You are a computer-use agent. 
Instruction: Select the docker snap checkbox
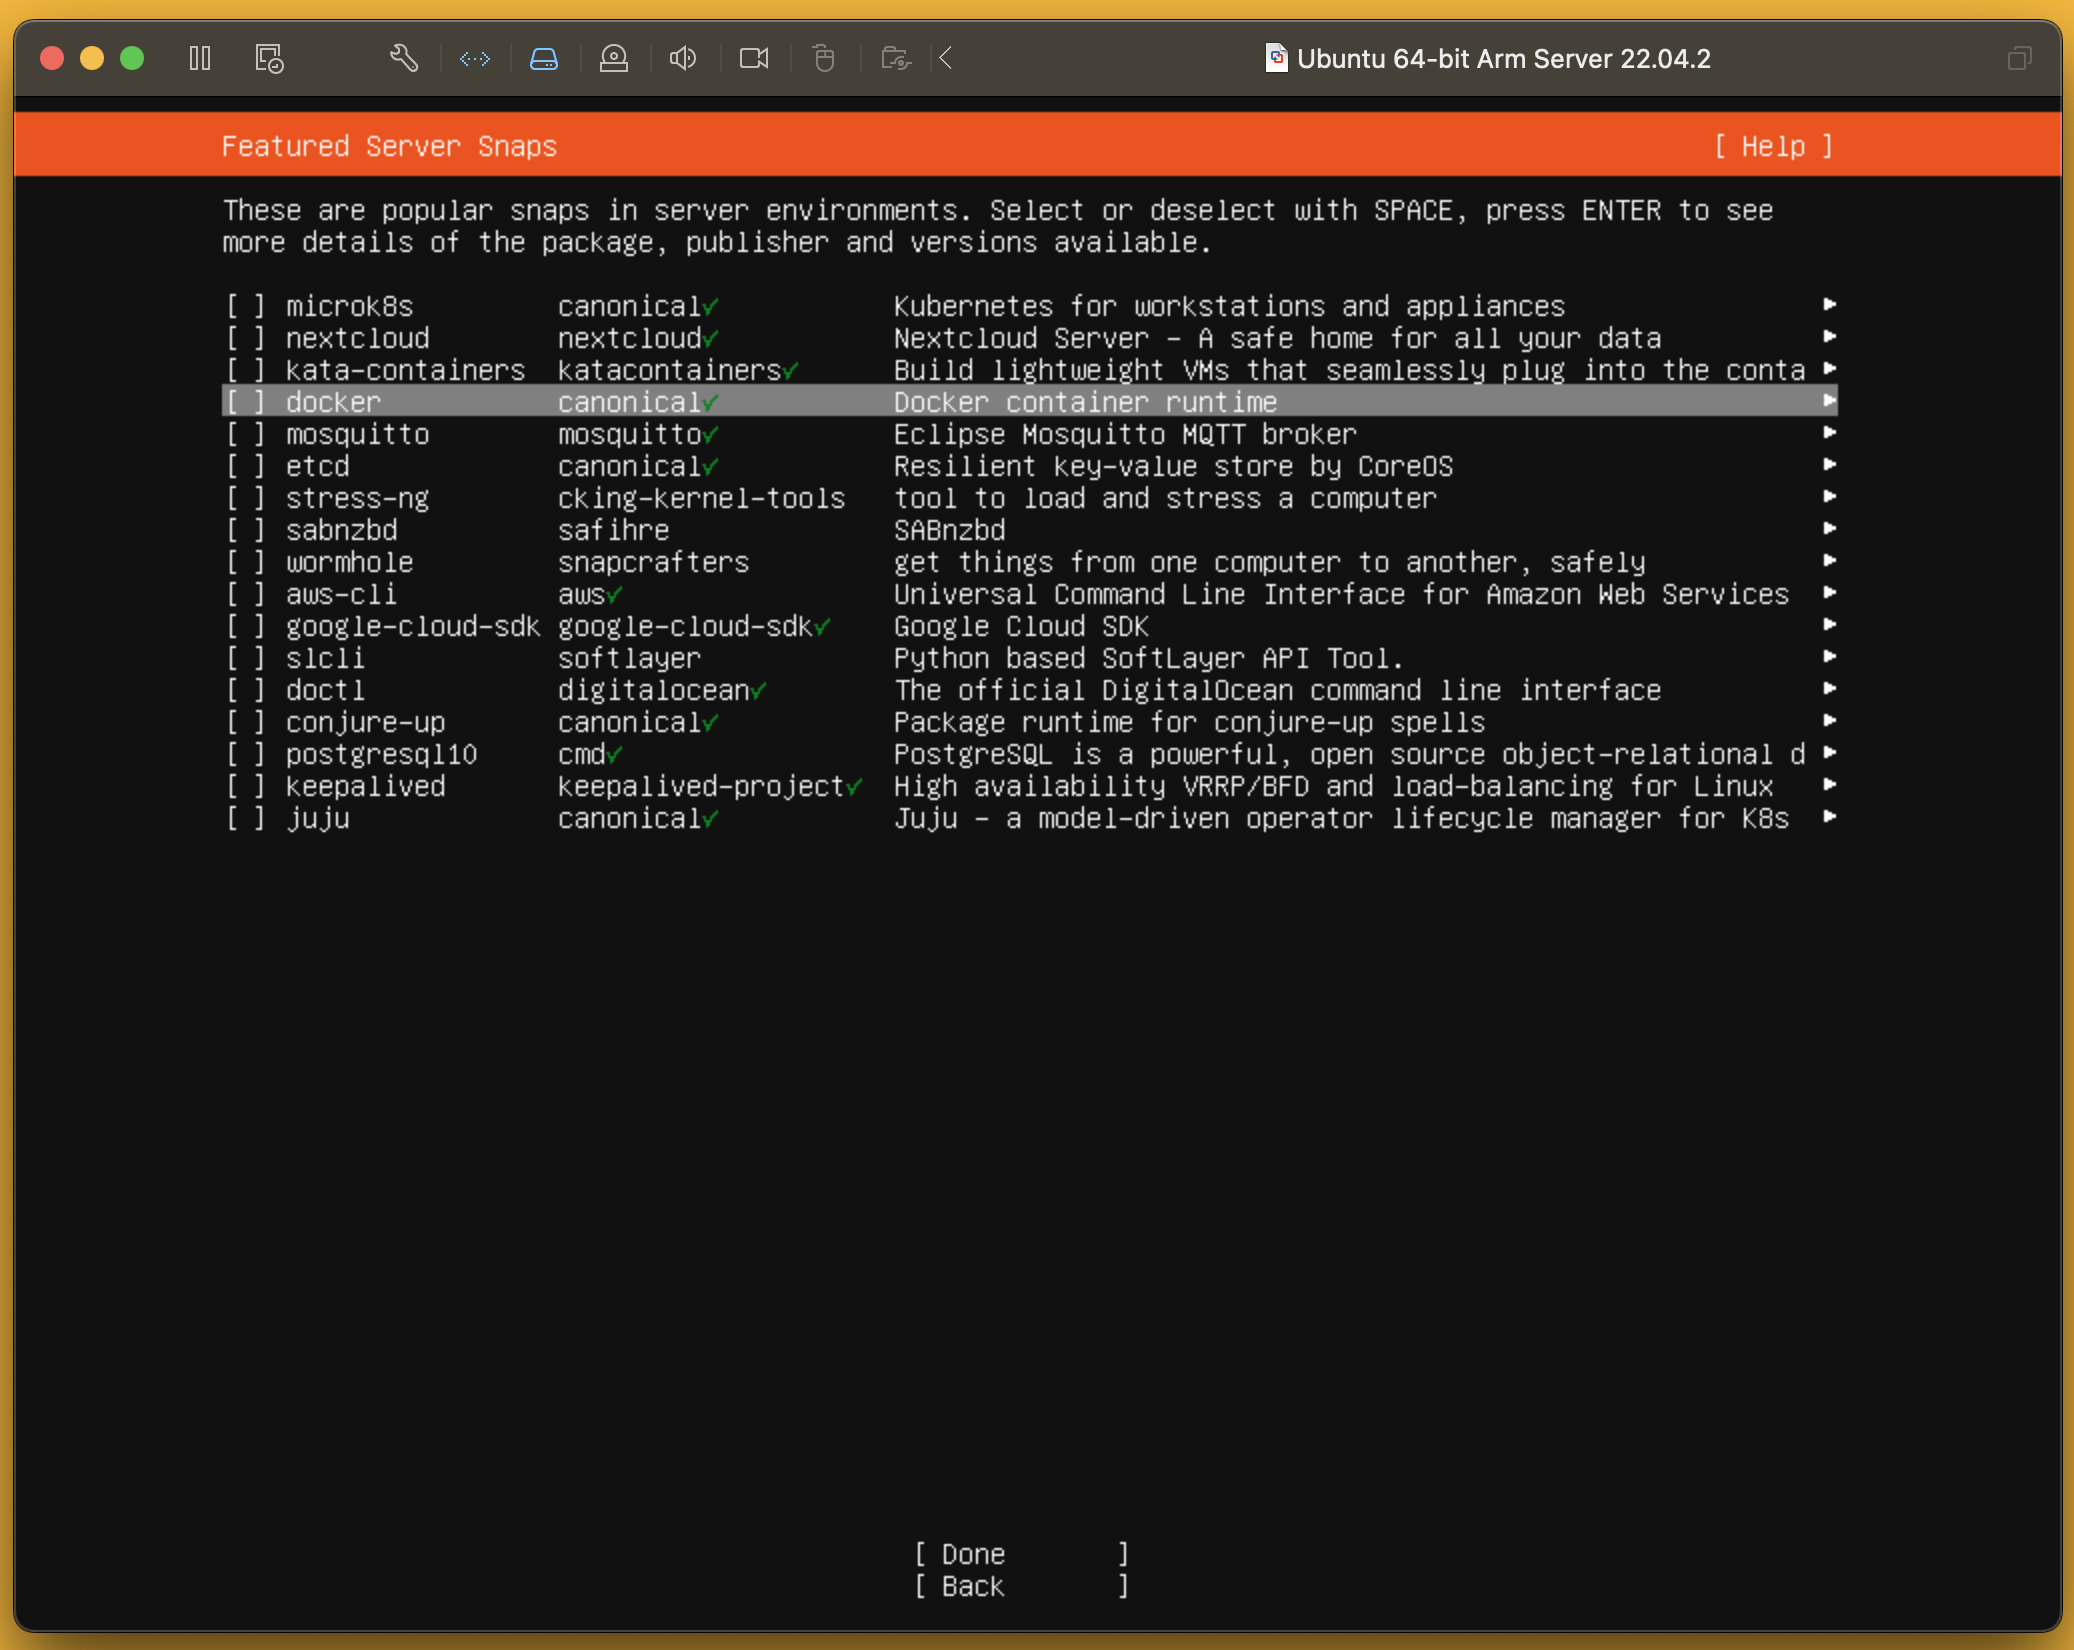click(x=245, y=402)
